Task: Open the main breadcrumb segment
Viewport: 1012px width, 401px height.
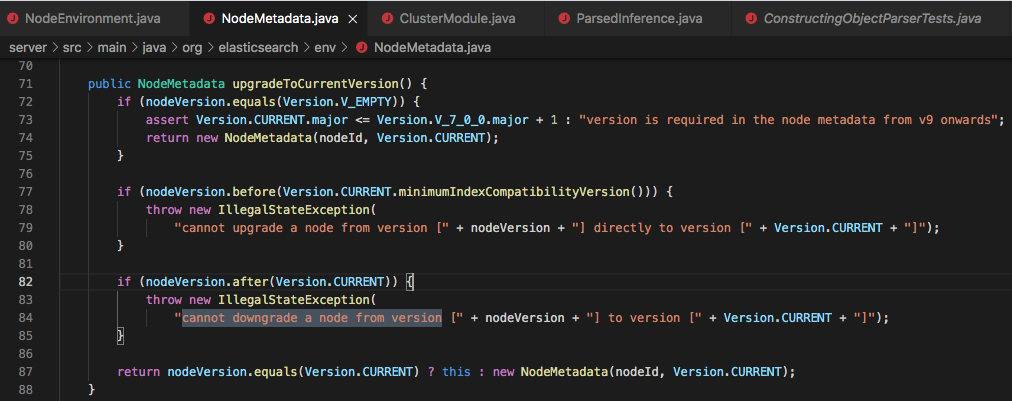Action: point(112,48)
